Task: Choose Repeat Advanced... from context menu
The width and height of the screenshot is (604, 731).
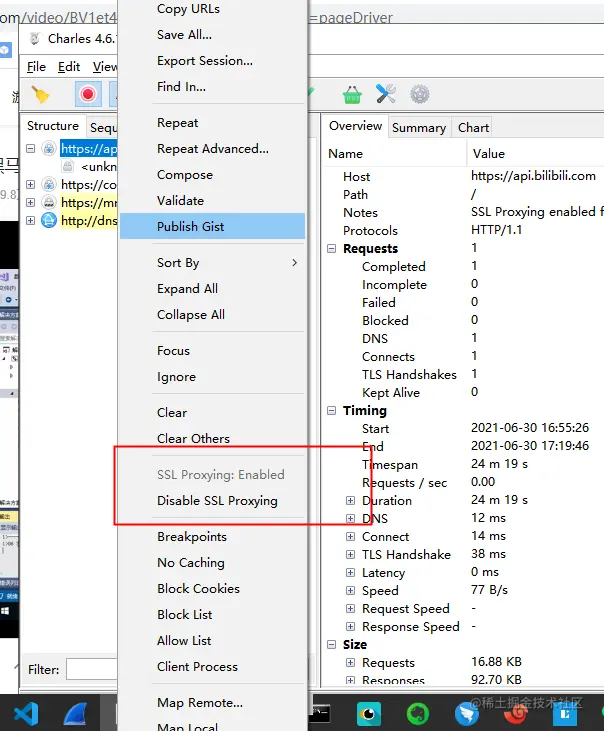Action: (x=213, y=149)
